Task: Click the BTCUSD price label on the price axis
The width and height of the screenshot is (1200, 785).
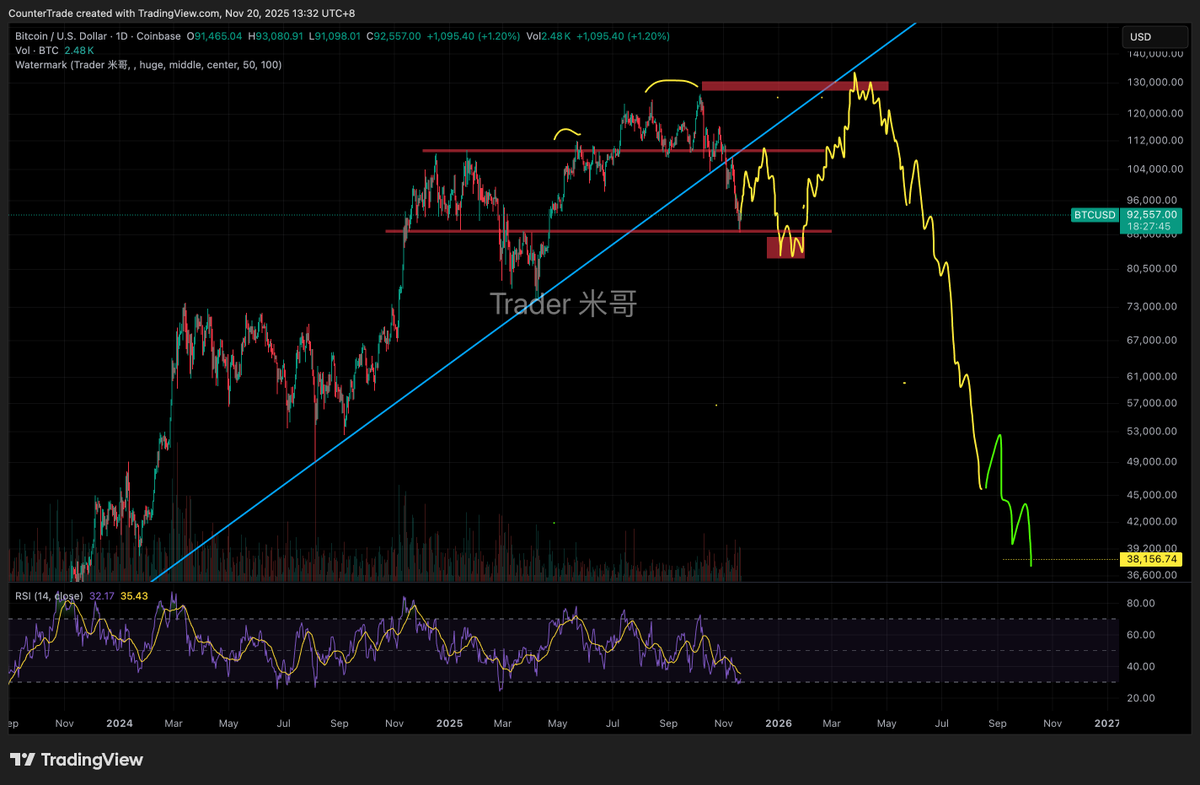Action: (1094, 214)
